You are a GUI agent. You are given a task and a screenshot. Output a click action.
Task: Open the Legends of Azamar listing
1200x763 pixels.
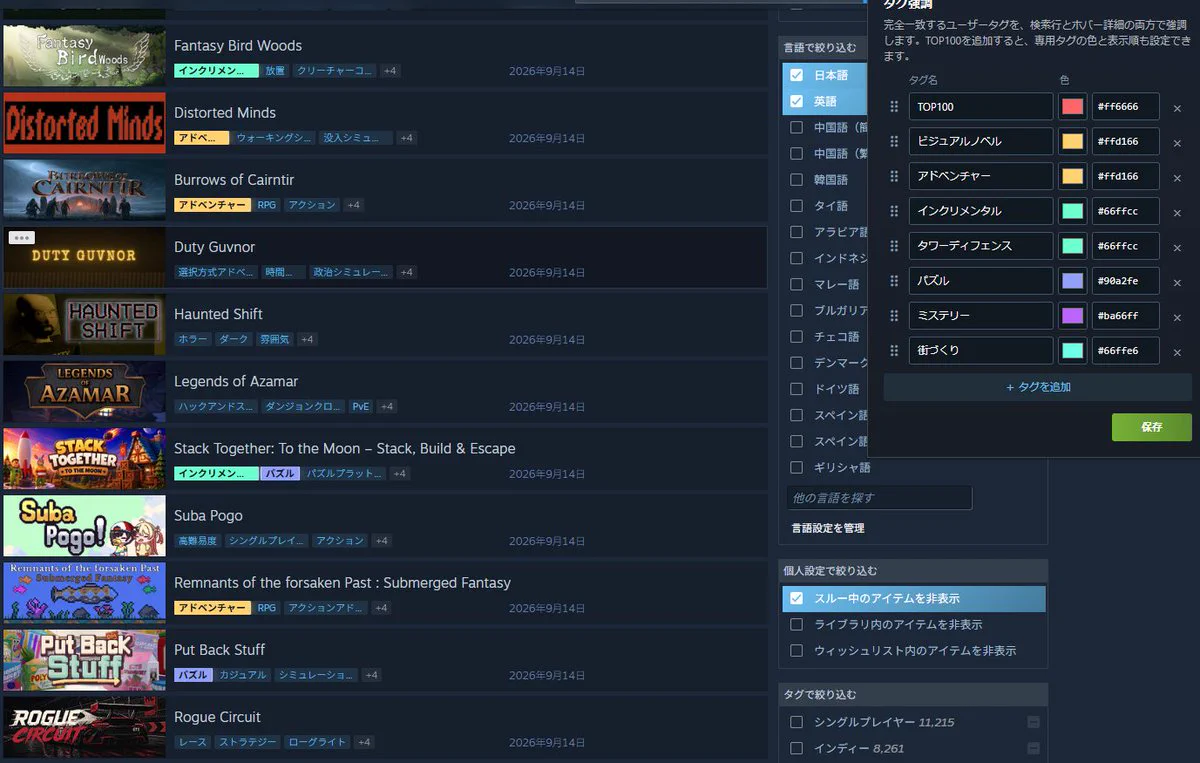[236, 381]
